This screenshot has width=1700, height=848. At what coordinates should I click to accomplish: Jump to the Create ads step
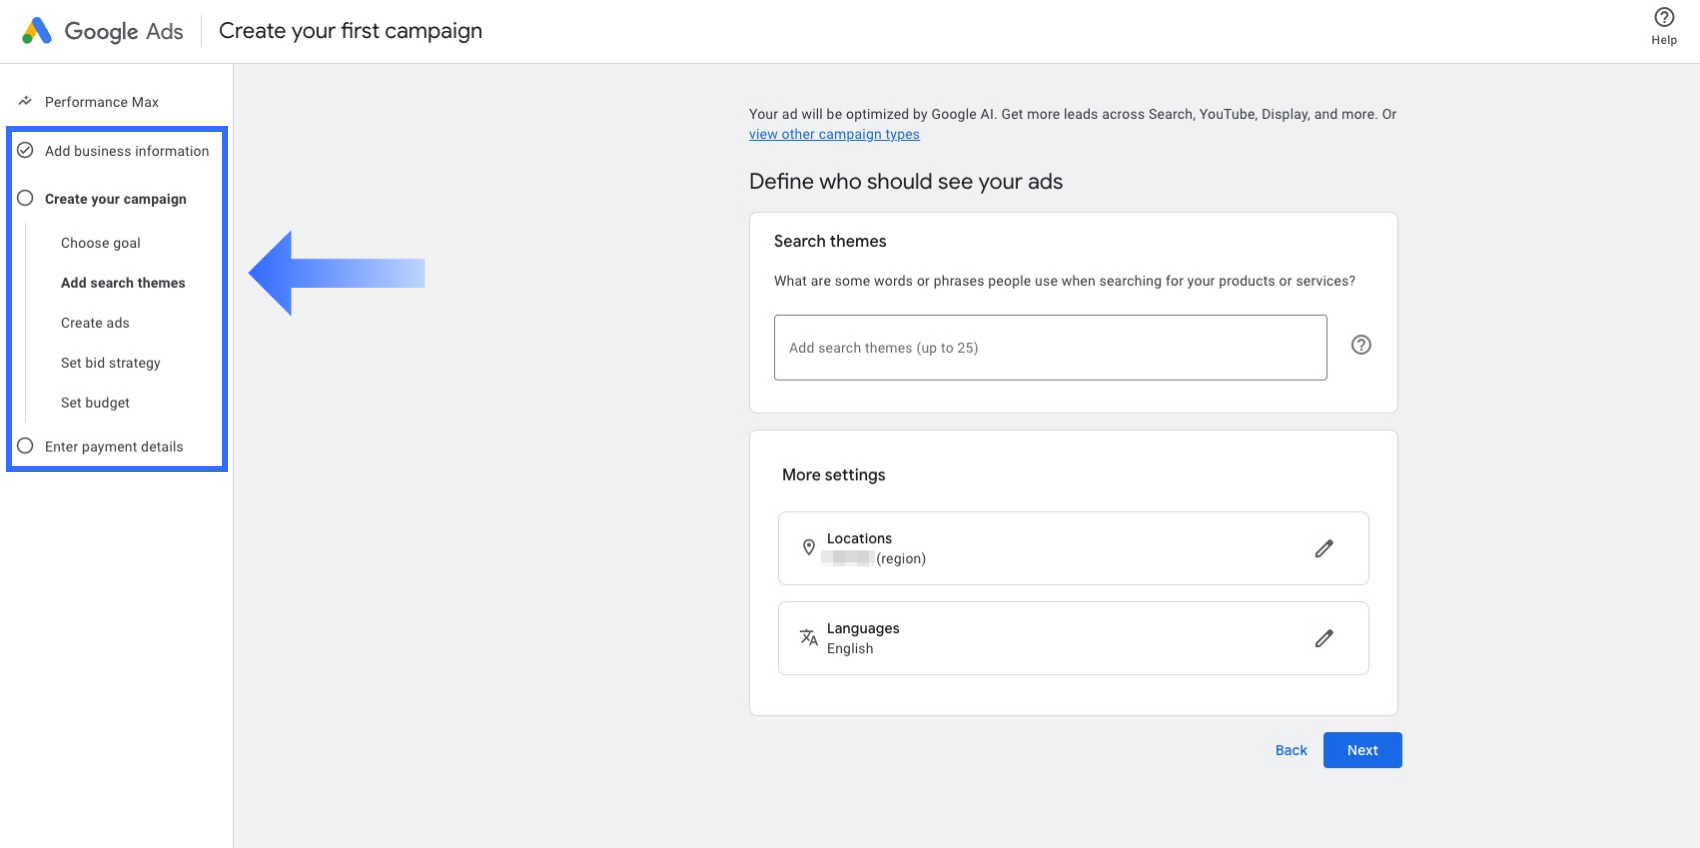(x=95, y=323)
